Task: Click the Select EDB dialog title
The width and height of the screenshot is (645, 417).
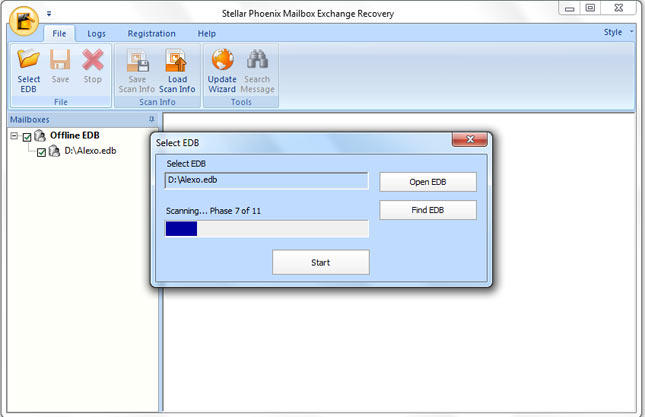Action: click(x=177, y=143)
